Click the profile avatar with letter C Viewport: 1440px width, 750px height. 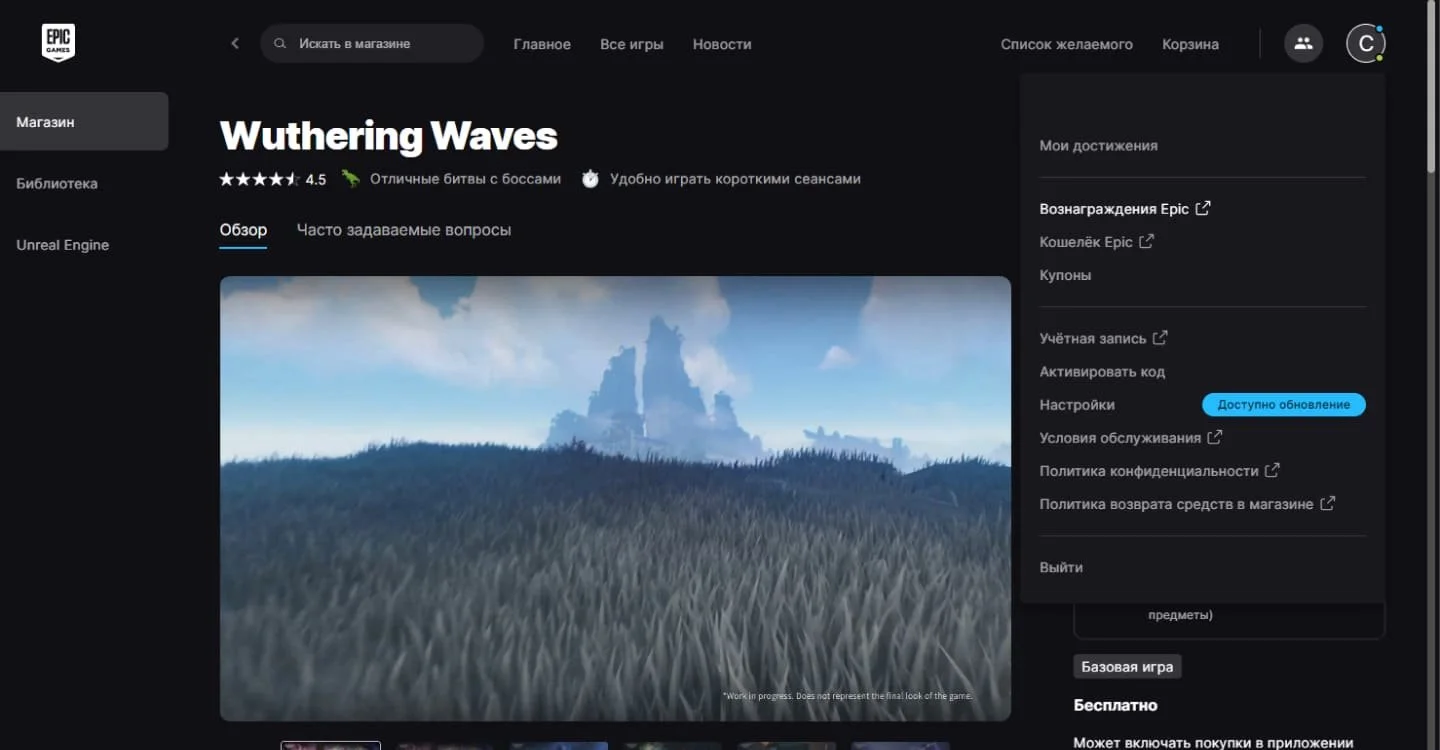click(1366, 44)
